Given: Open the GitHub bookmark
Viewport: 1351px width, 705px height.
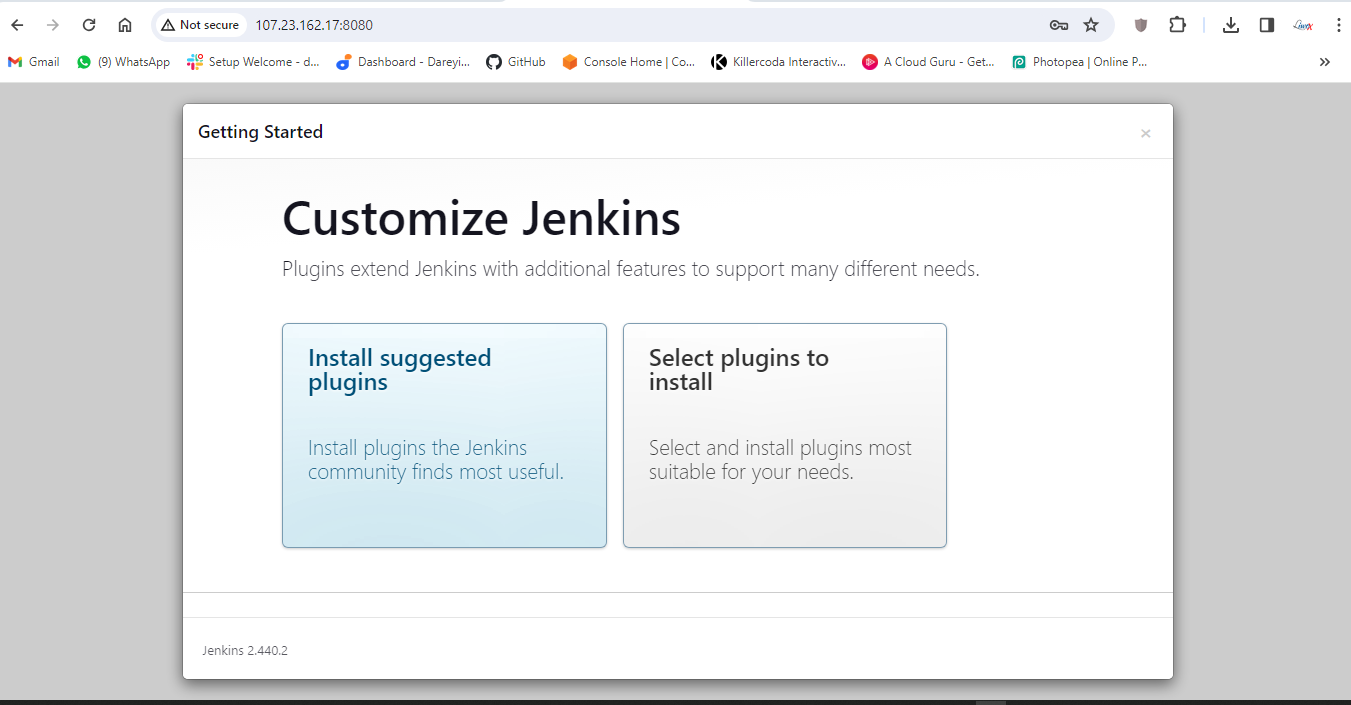Looking at the screenshot, I should coord(516,62).
